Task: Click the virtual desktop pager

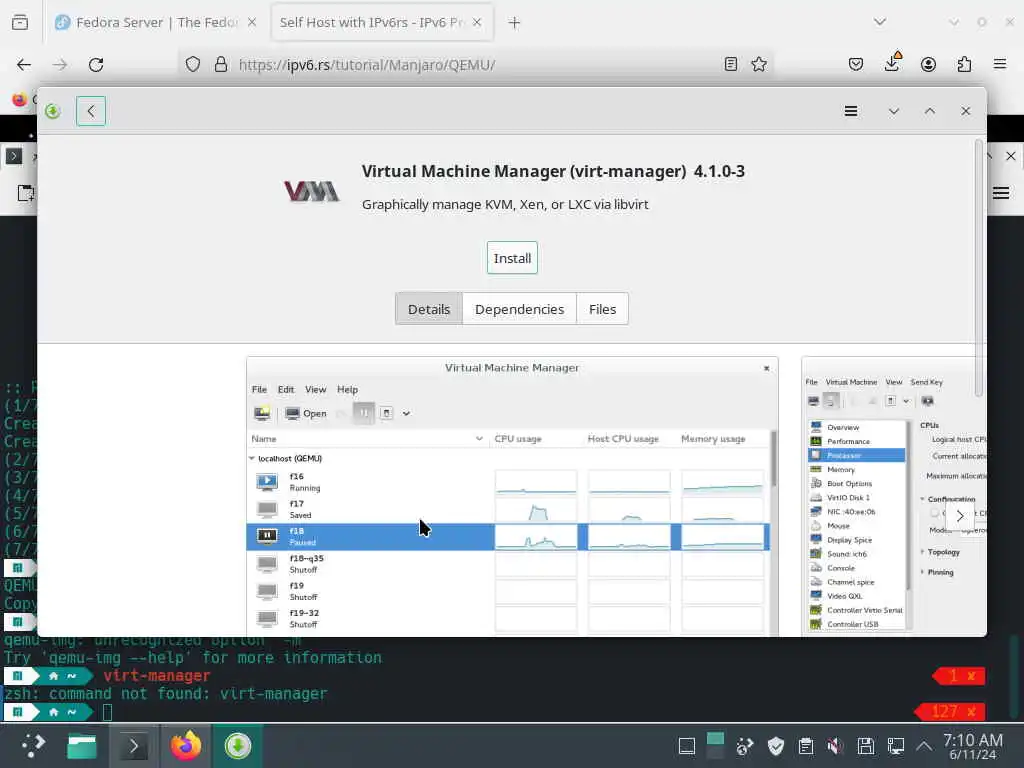Action: [x=715, y=746]
